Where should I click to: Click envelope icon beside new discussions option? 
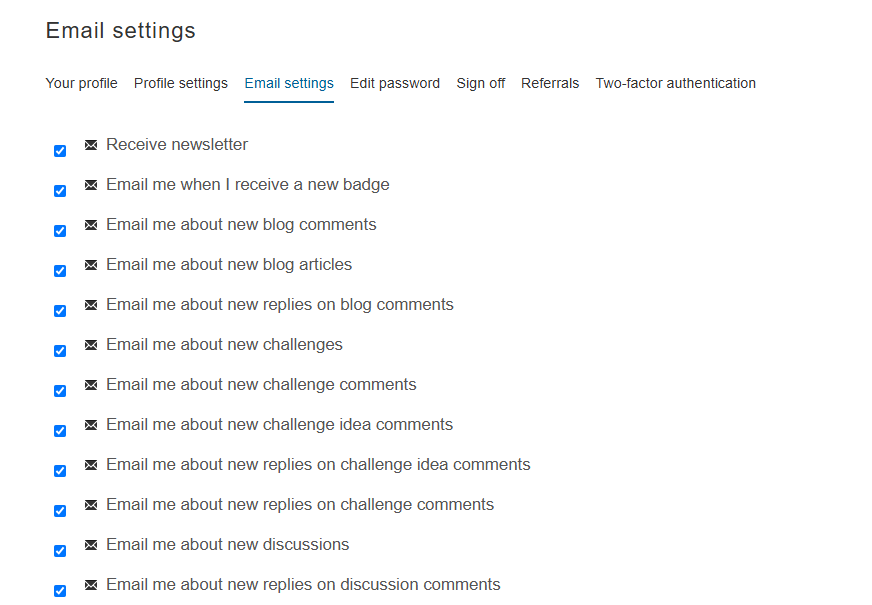pos(91,545)
